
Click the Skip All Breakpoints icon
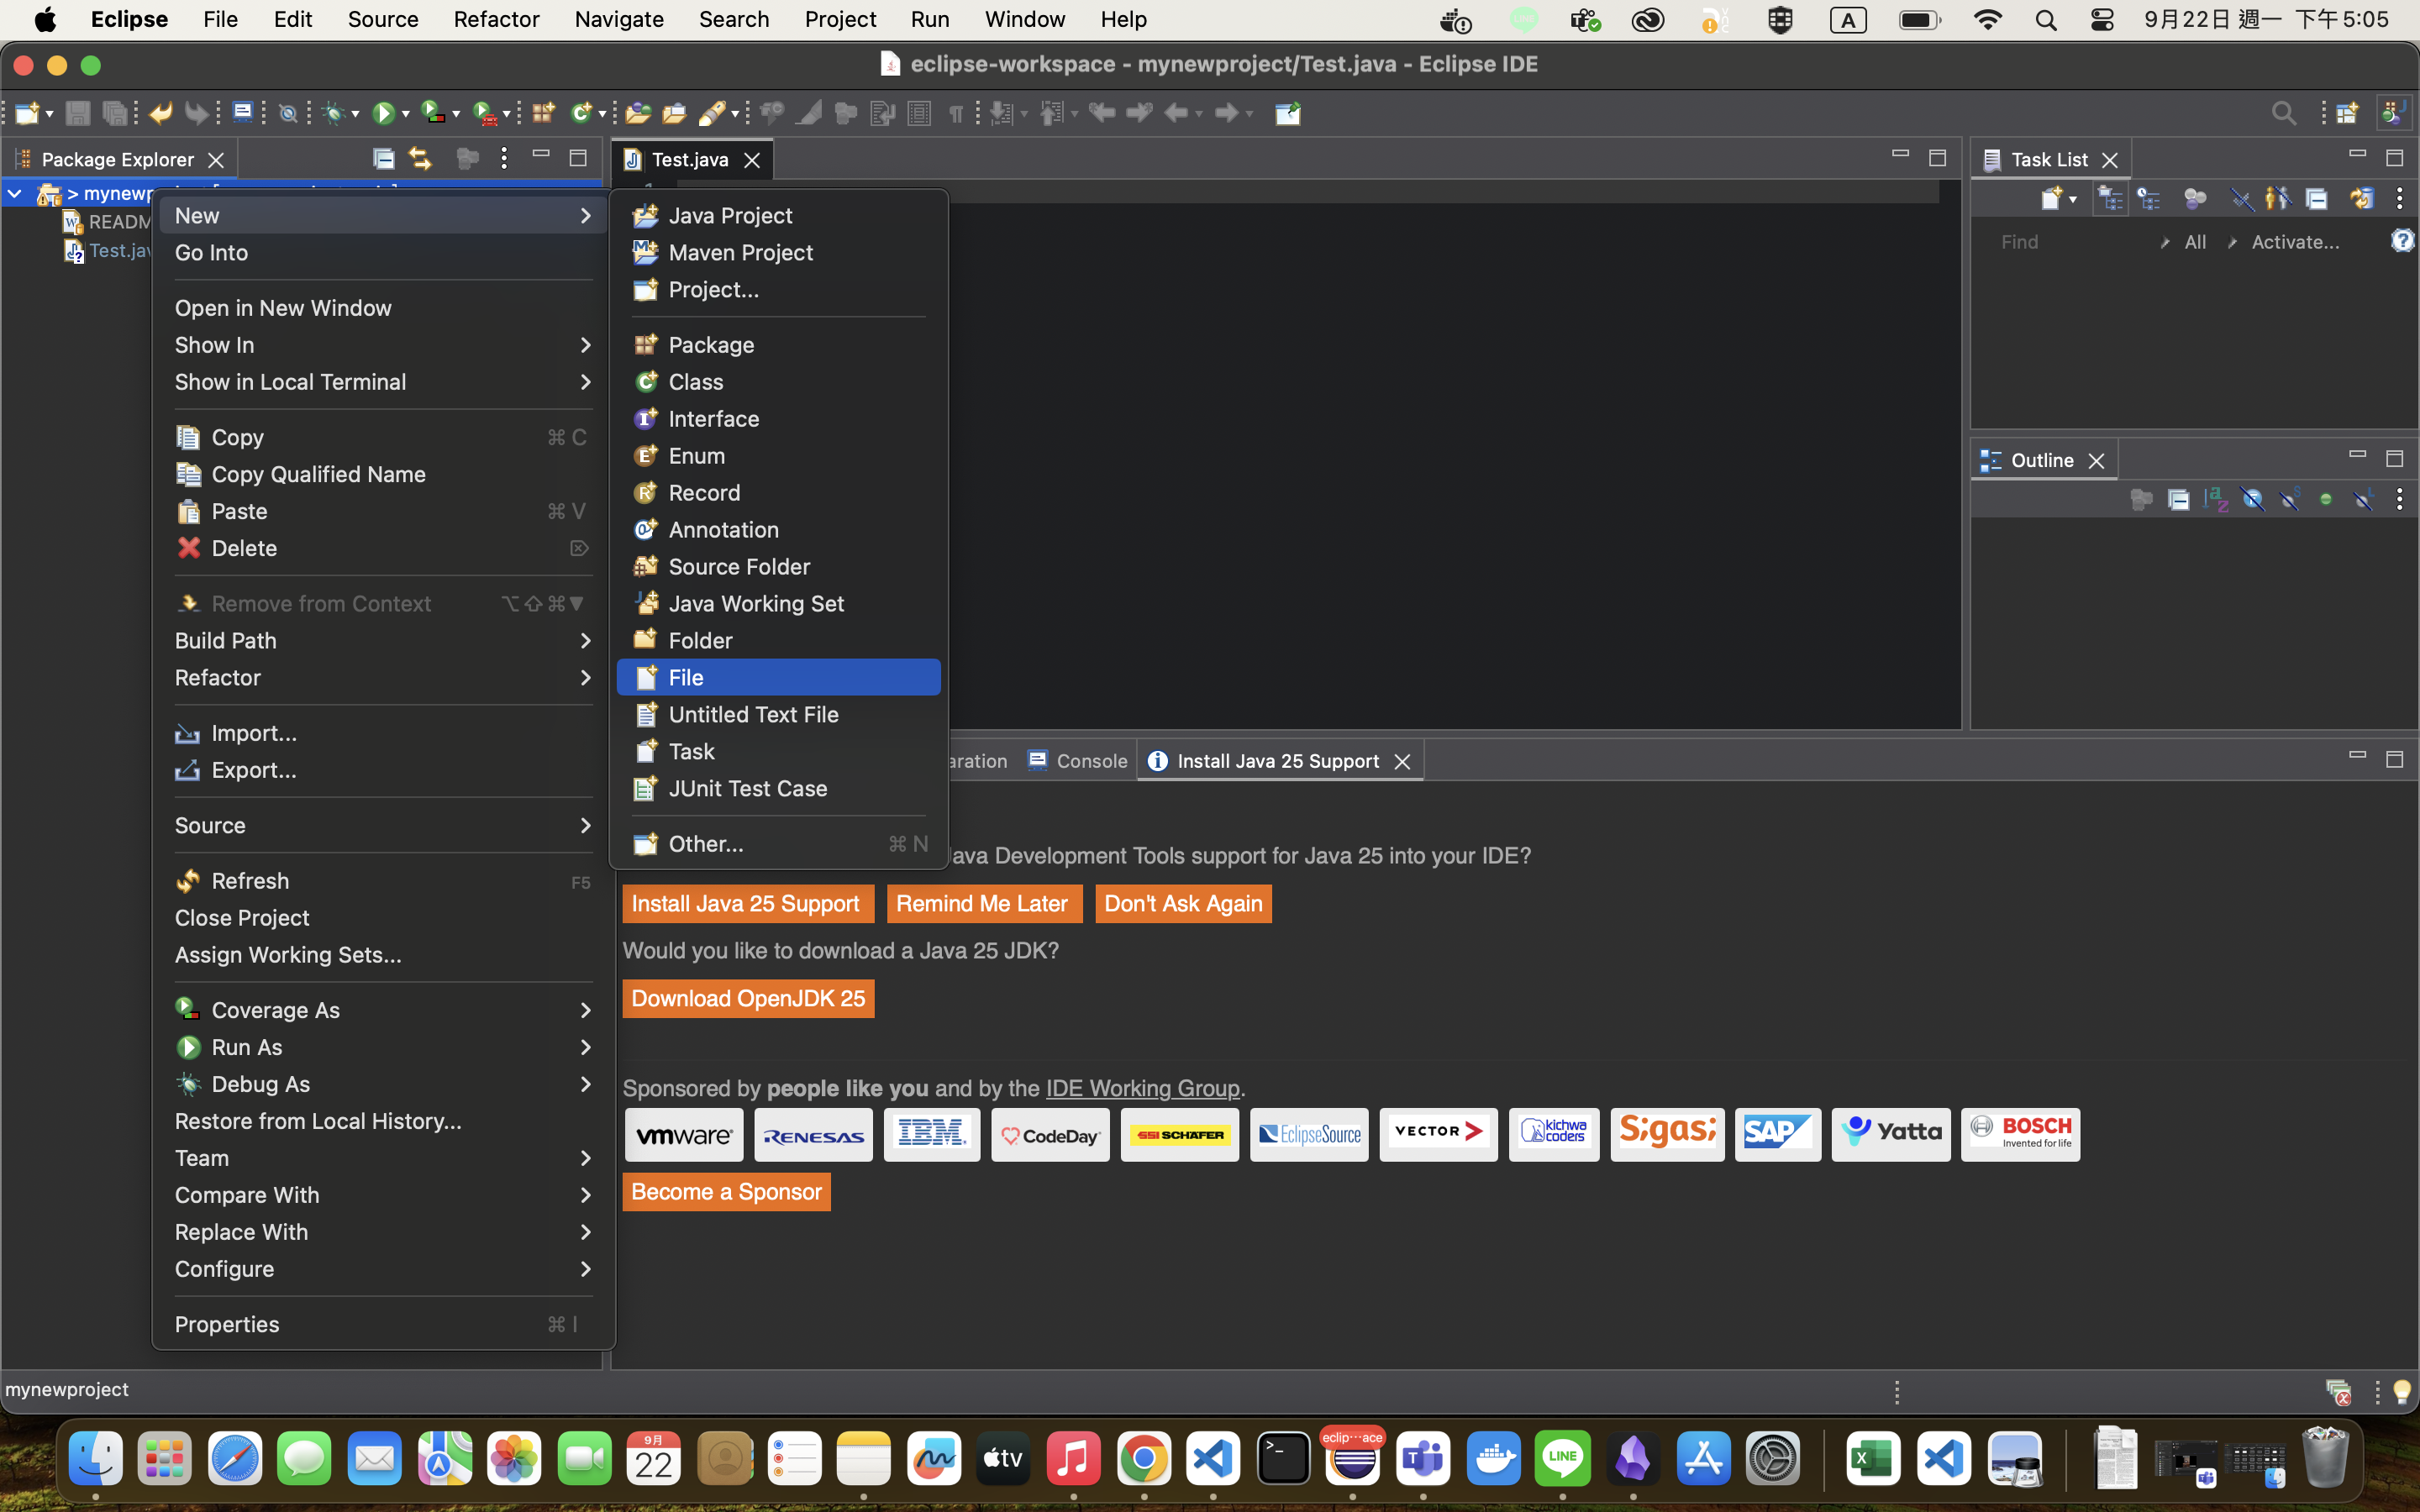[x=288, y=113]
